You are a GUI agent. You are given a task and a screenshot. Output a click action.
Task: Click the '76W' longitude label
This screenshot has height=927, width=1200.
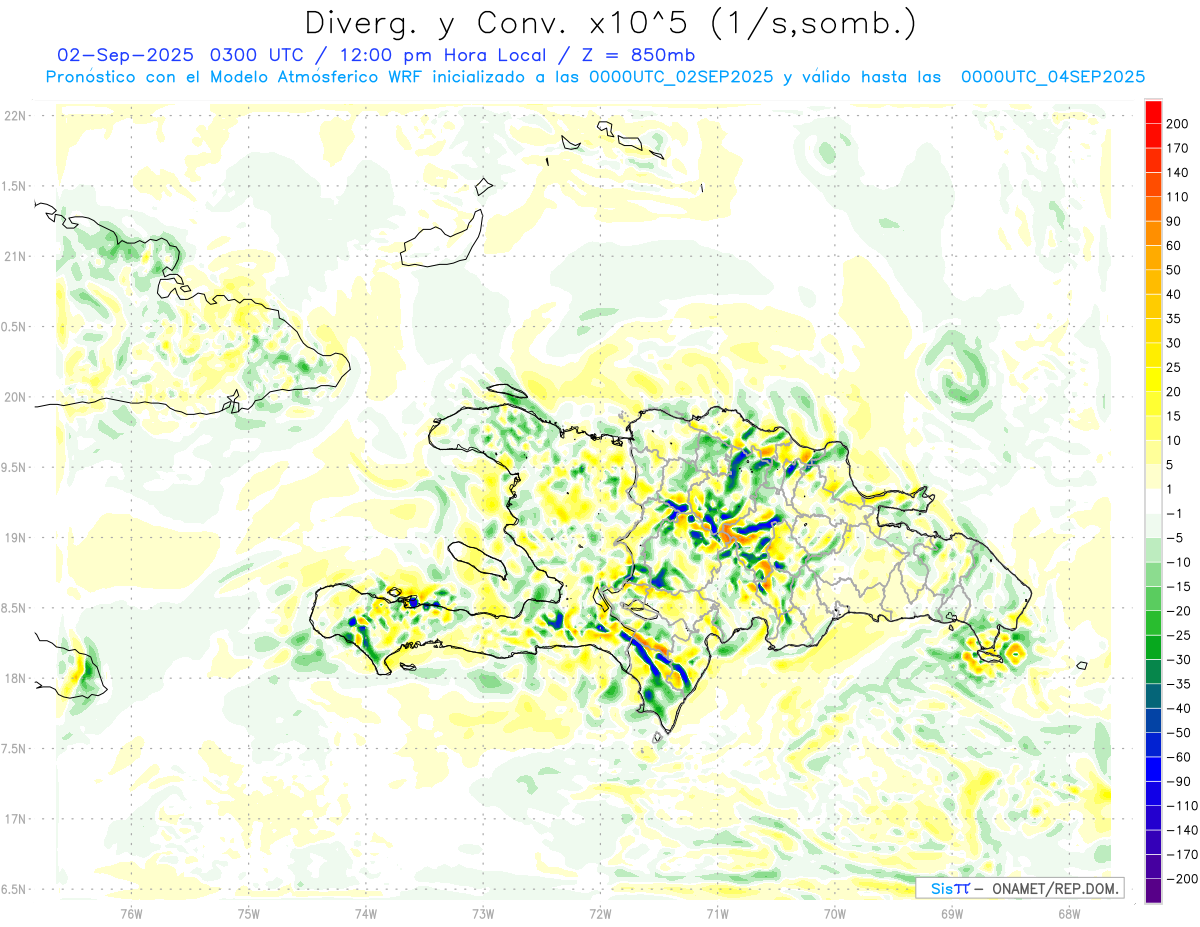click(x=131, y=913)
